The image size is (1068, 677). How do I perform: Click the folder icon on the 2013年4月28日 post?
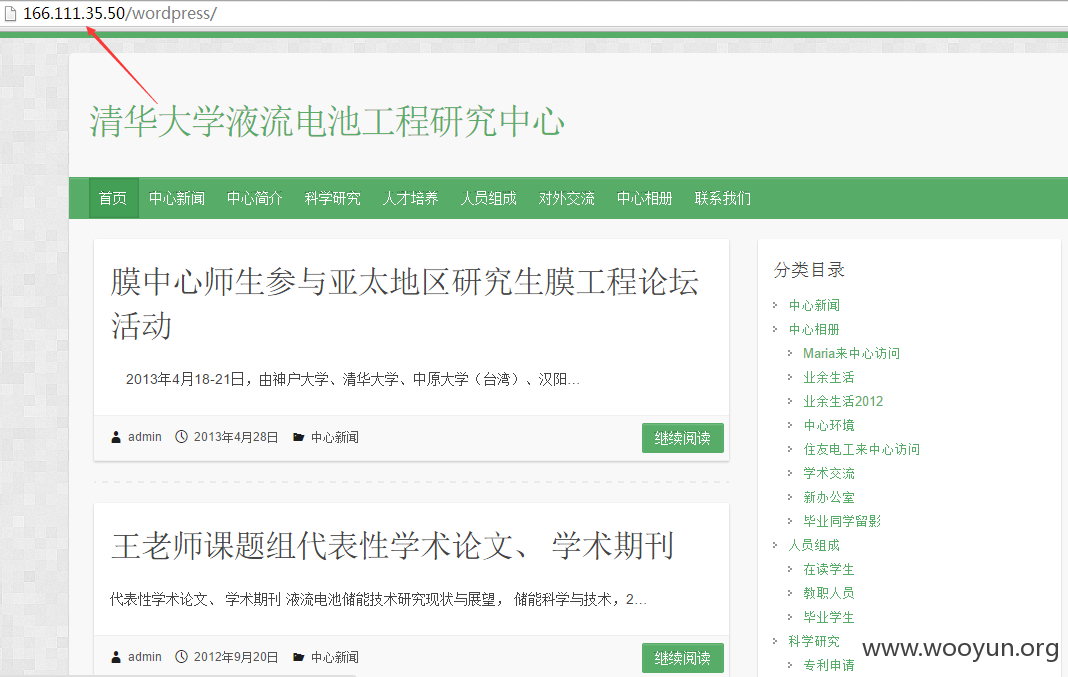pos(298,437)
